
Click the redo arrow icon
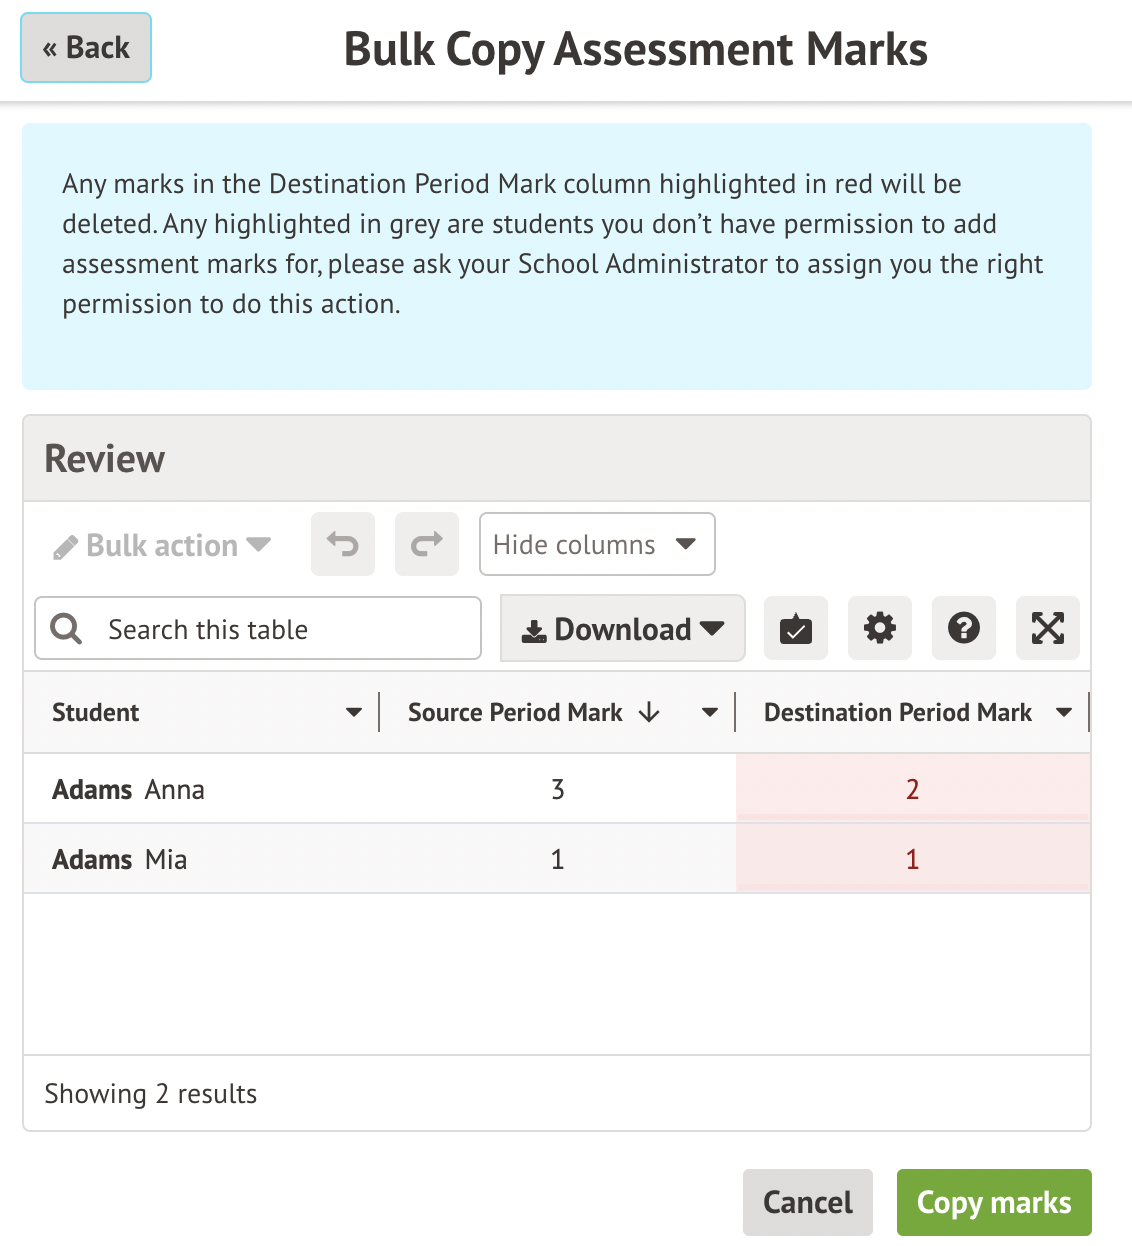(x=427, y=545)
